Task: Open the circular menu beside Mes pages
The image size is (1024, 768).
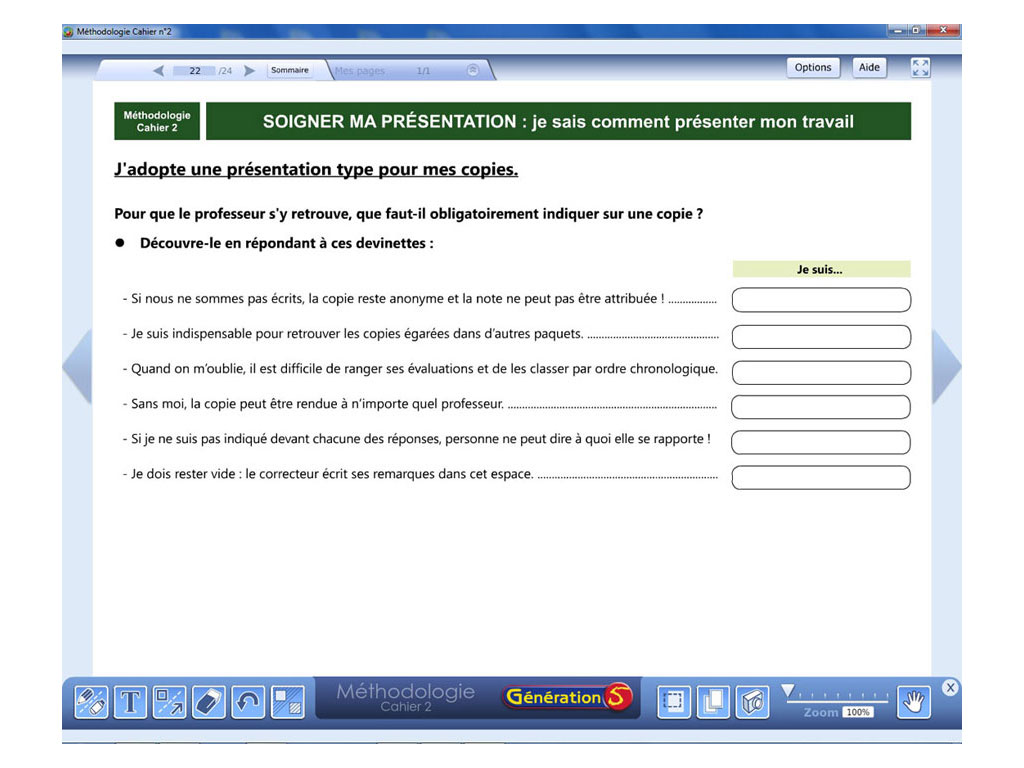Action: click(472, 70)
